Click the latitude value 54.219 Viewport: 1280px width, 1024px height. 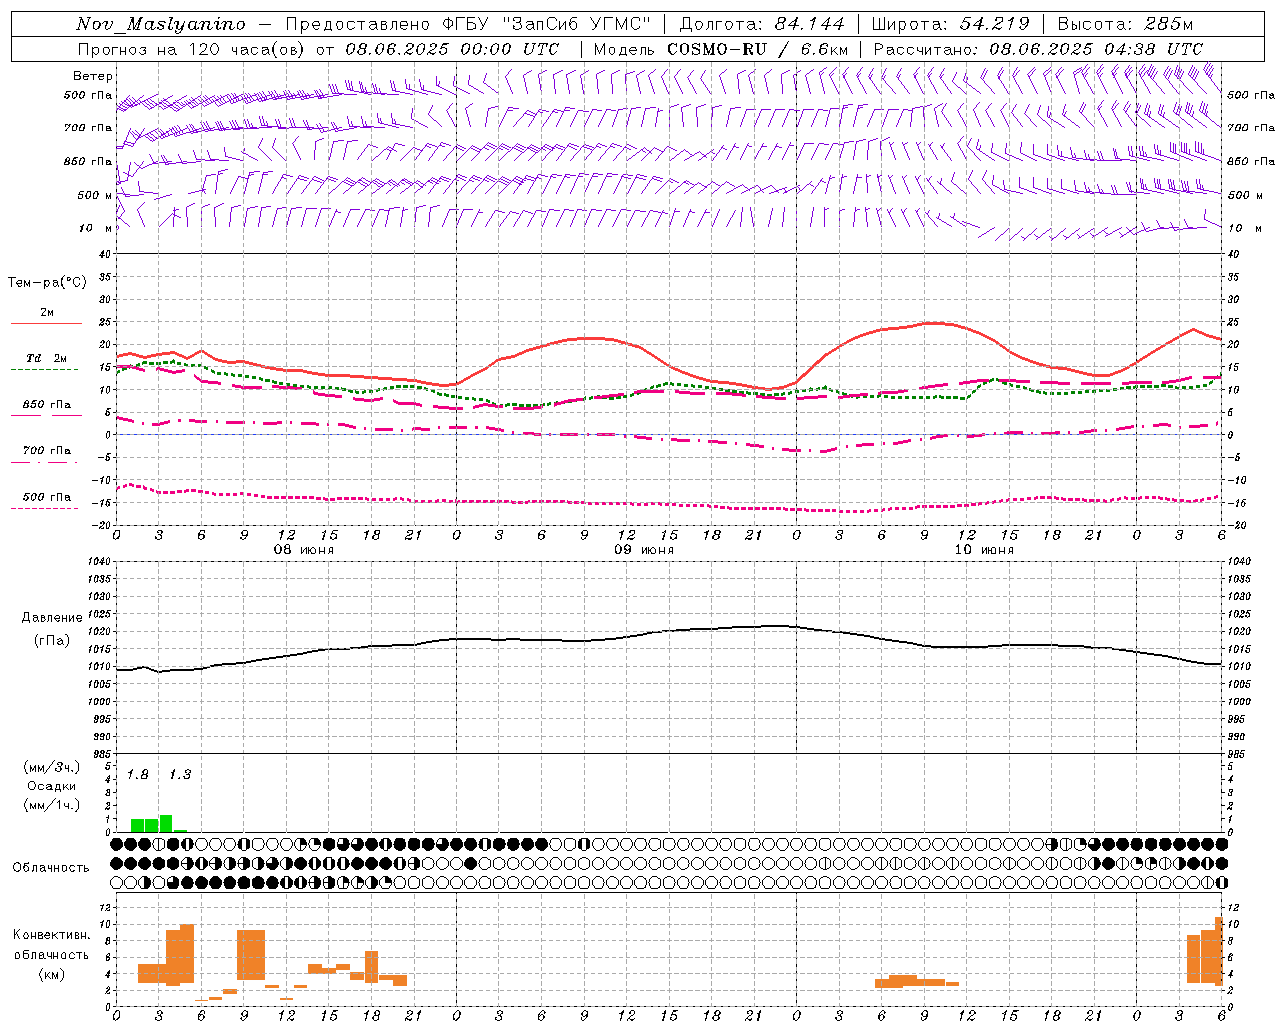tap(995, 24)
